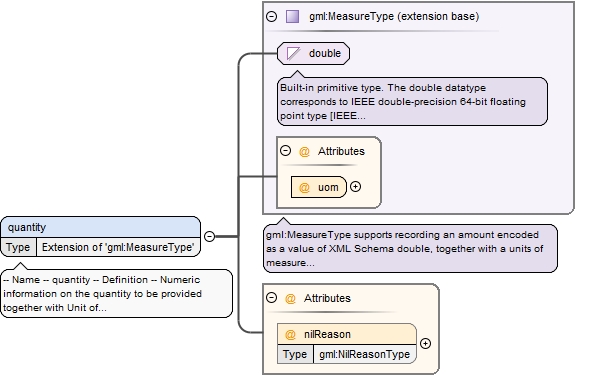Viewport: 592px width, 376px height.
Task: Collapse the gml:MeasureType extension base box
Action: 271,16
